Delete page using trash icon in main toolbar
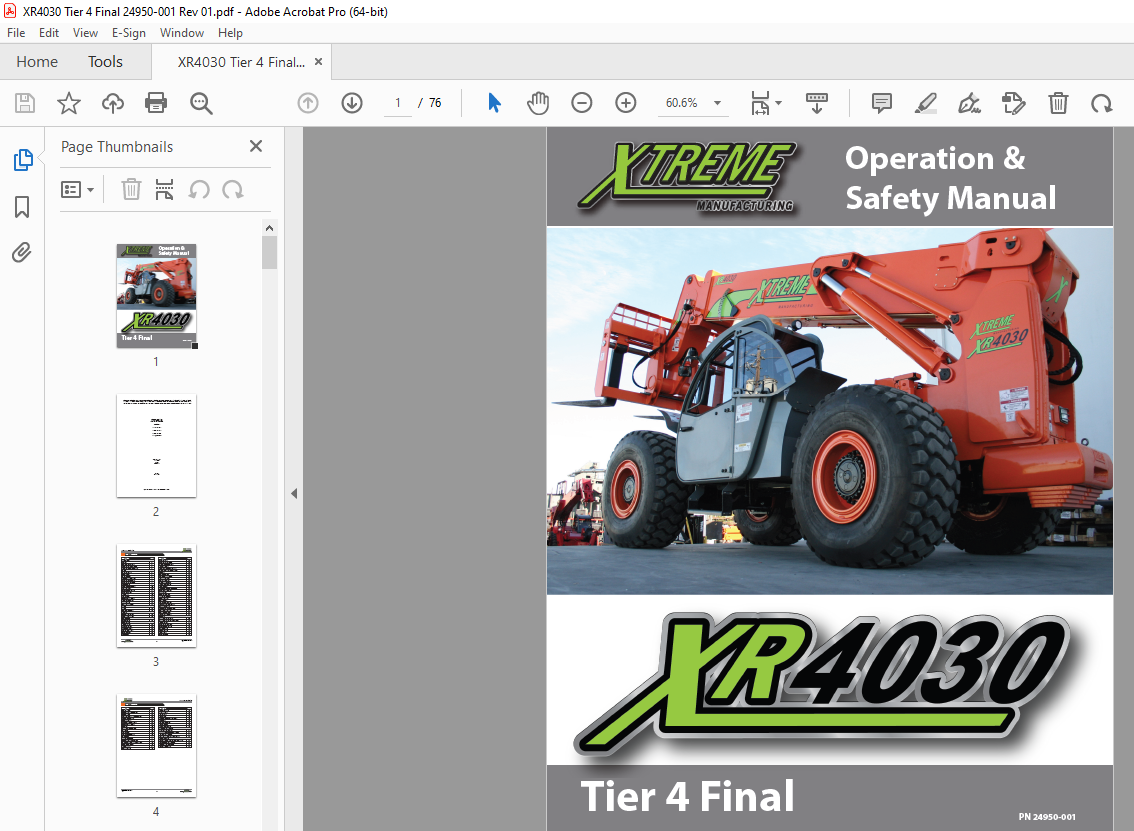The width and height of the screenshot is (1134, 831). tap(1058, 103)
